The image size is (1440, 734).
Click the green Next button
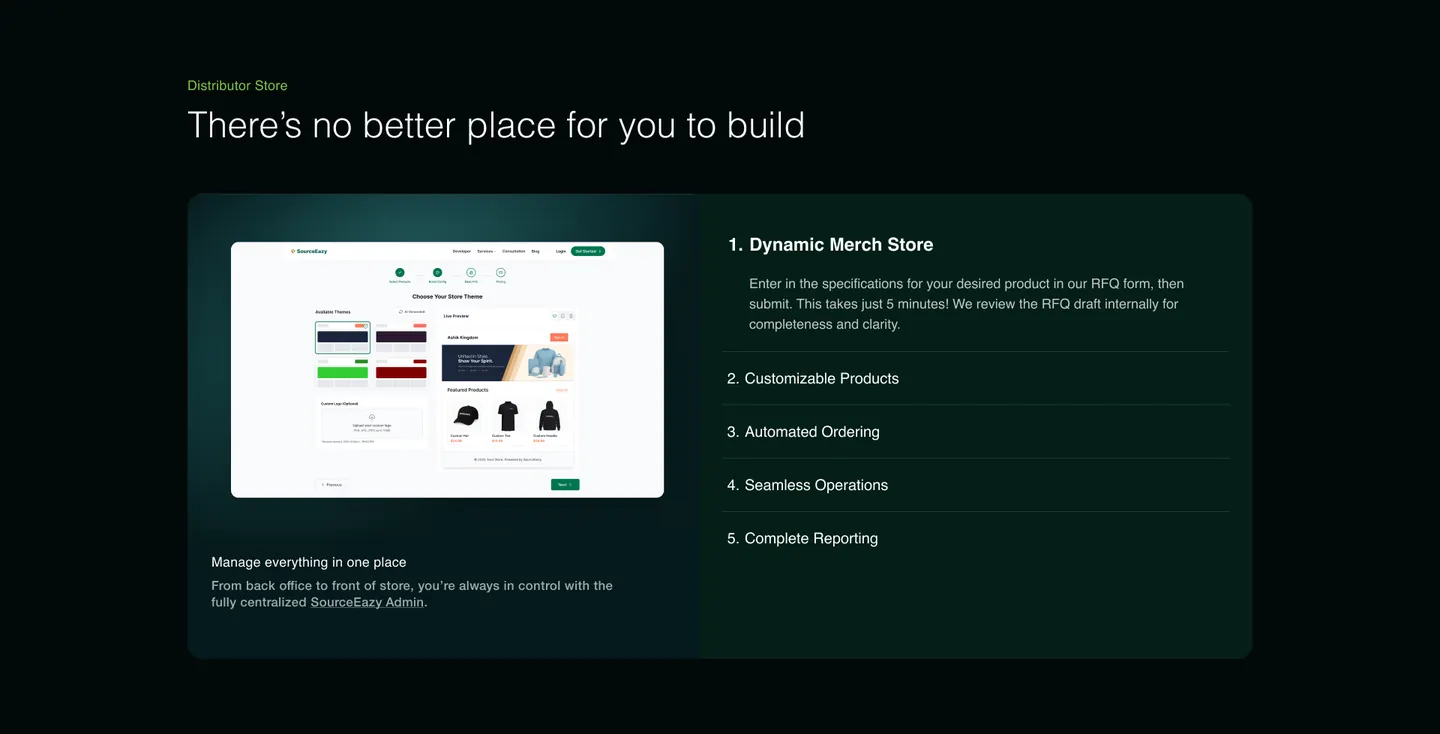565,485
